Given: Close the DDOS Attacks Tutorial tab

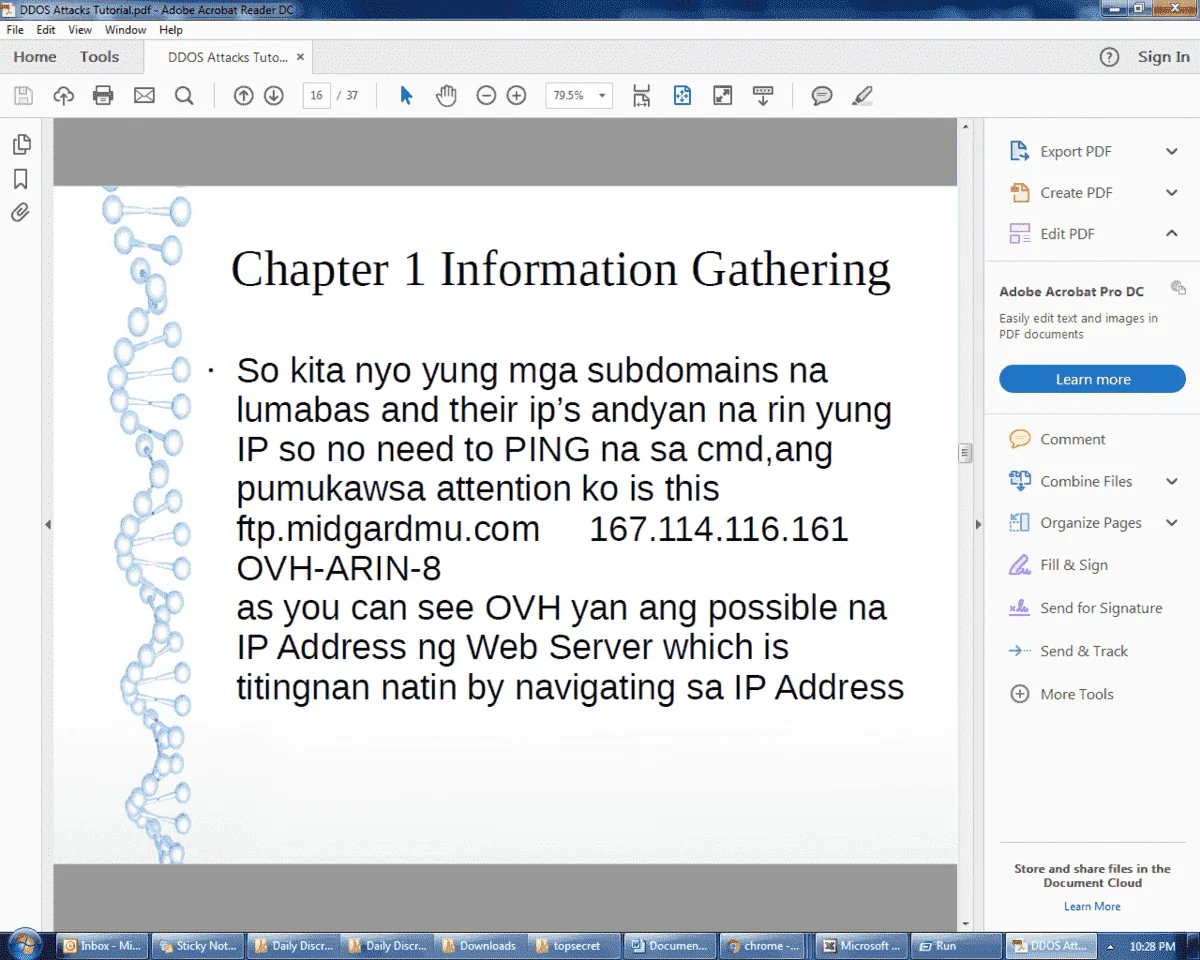Looking at the screenshot, I should [x=300, y=57].
